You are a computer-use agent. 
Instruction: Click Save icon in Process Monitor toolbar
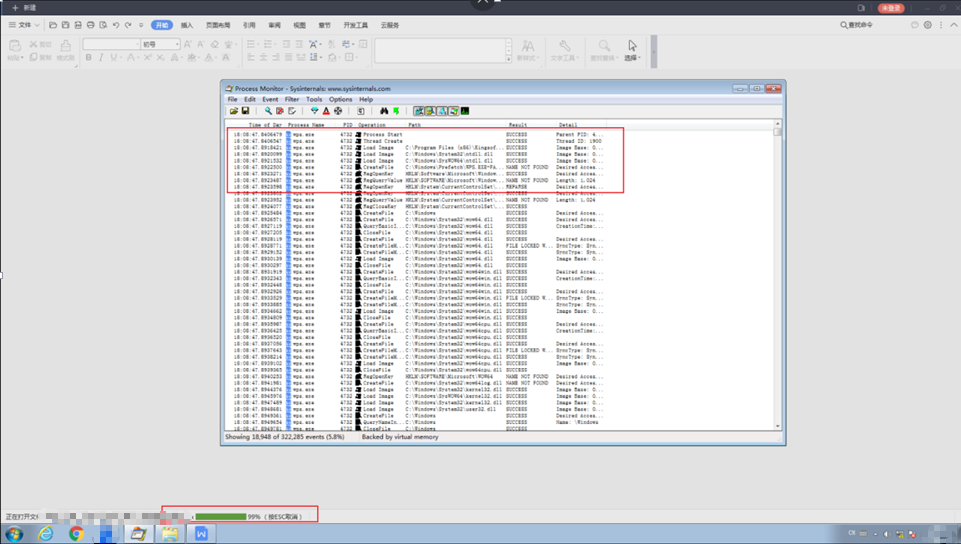(x=245, y=111)
